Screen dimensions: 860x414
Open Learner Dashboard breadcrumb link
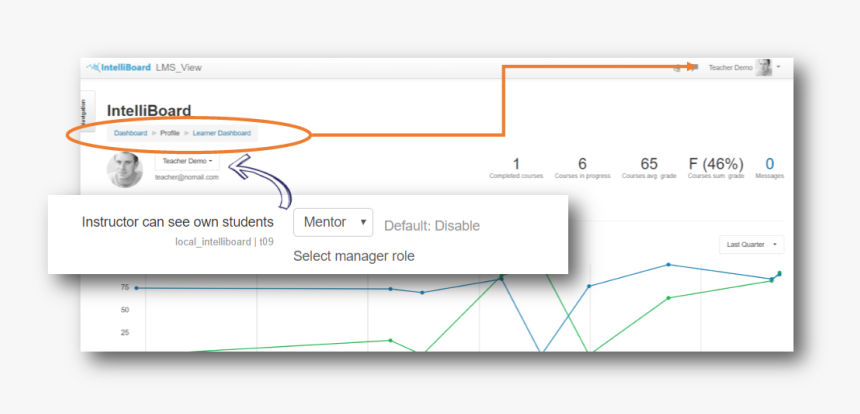pyautogui.click(x=222, y=133)
